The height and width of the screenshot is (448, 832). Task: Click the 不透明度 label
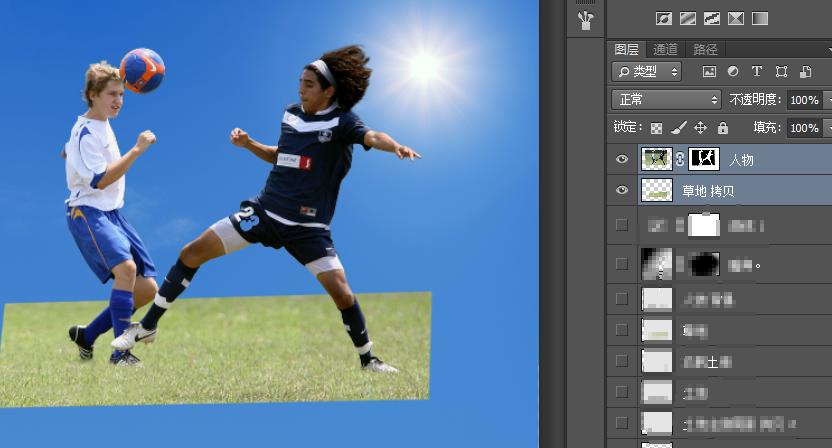(755, 100)
